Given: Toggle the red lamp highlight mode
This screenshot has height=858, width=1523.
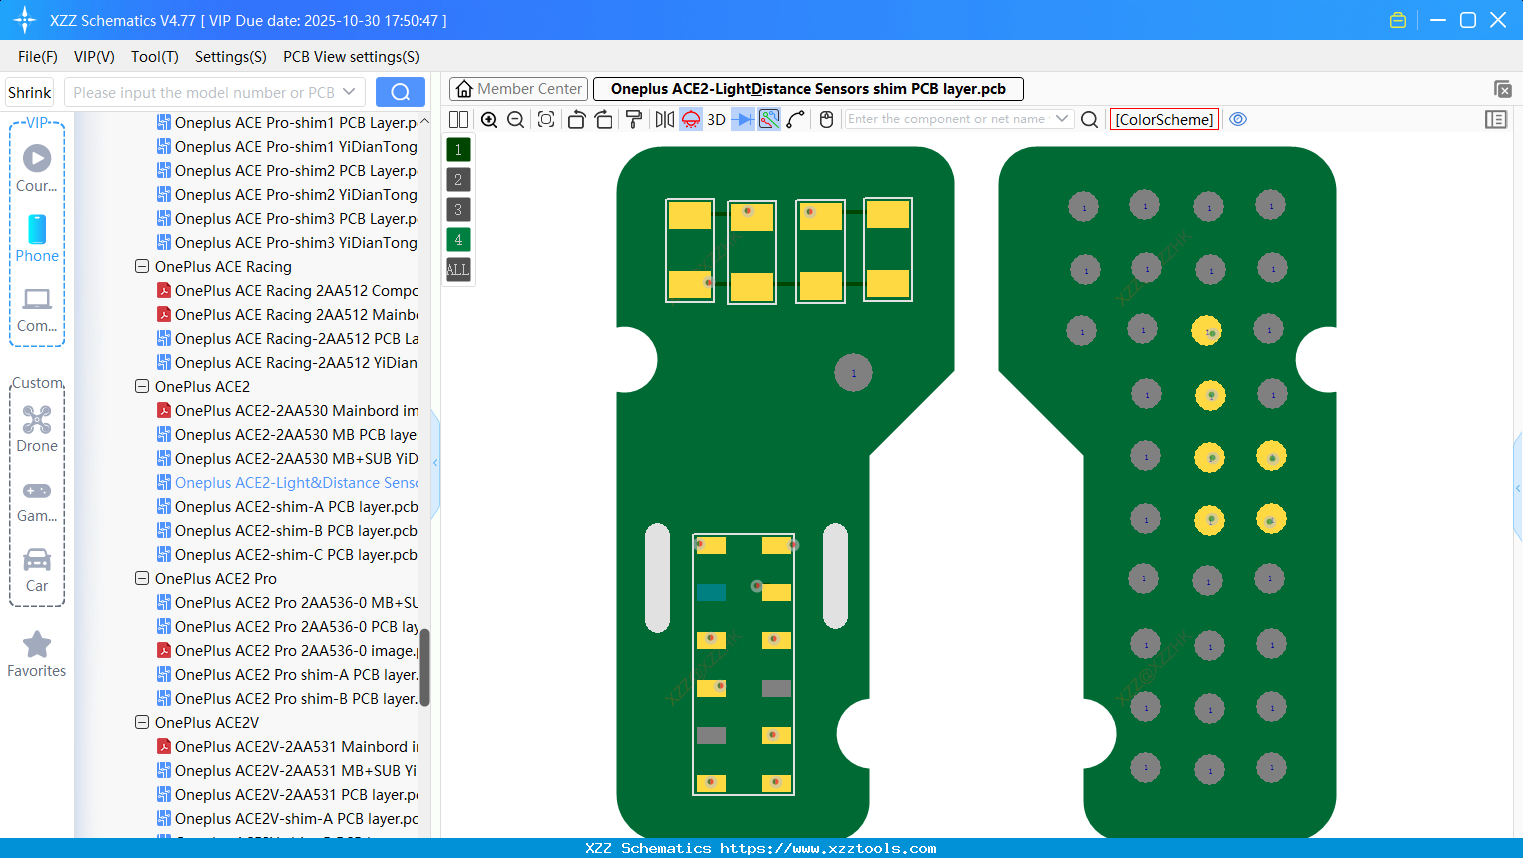Looking at the screenshot, I should point(690,119).
